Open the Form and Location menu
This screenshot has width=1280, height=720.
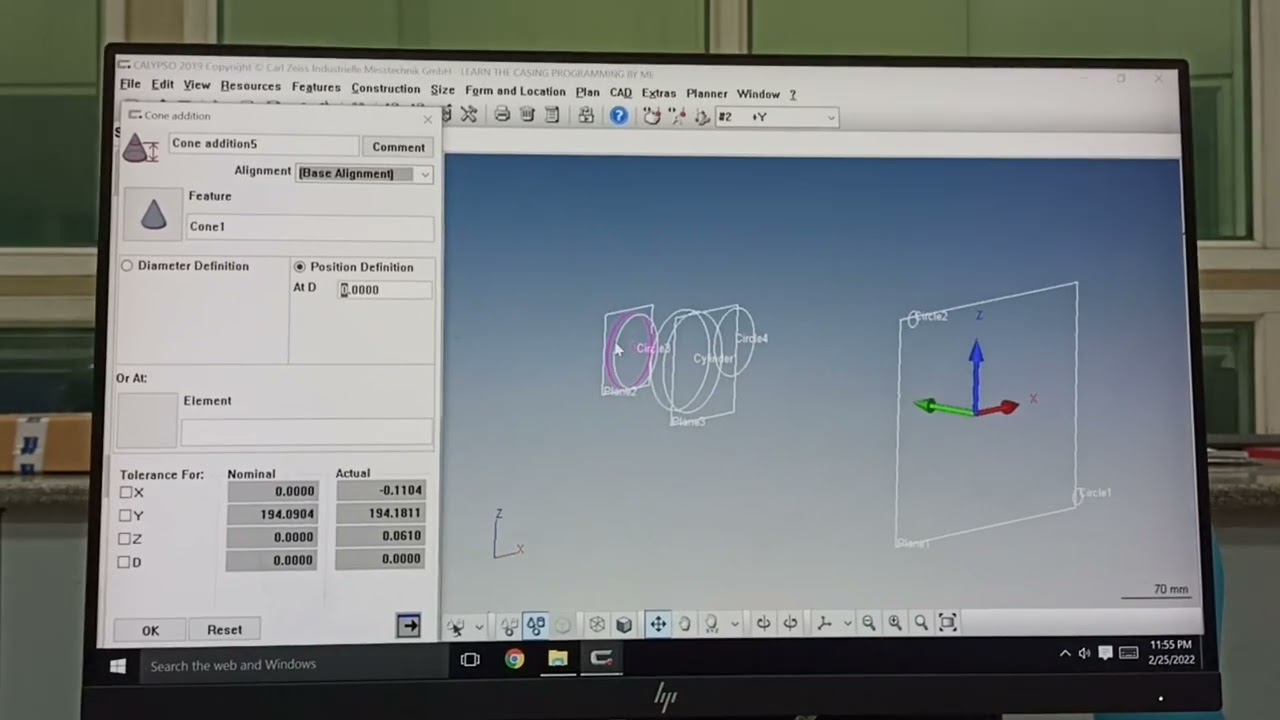515,91
